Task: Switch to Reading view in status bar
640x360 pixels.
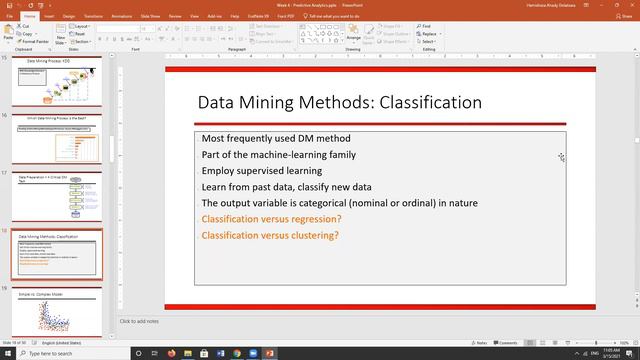Action: pyautogui.click(x=555, y=343)
